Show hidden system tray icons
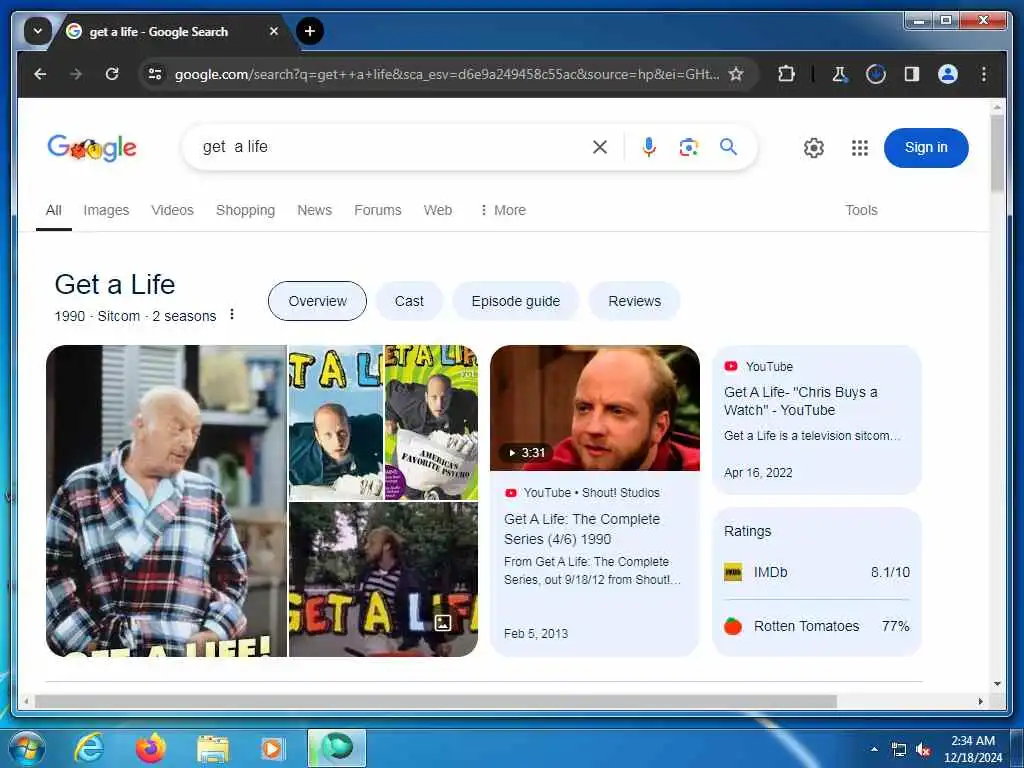The width and height of the screenshot is (1024, 768). tap(874, 749)
